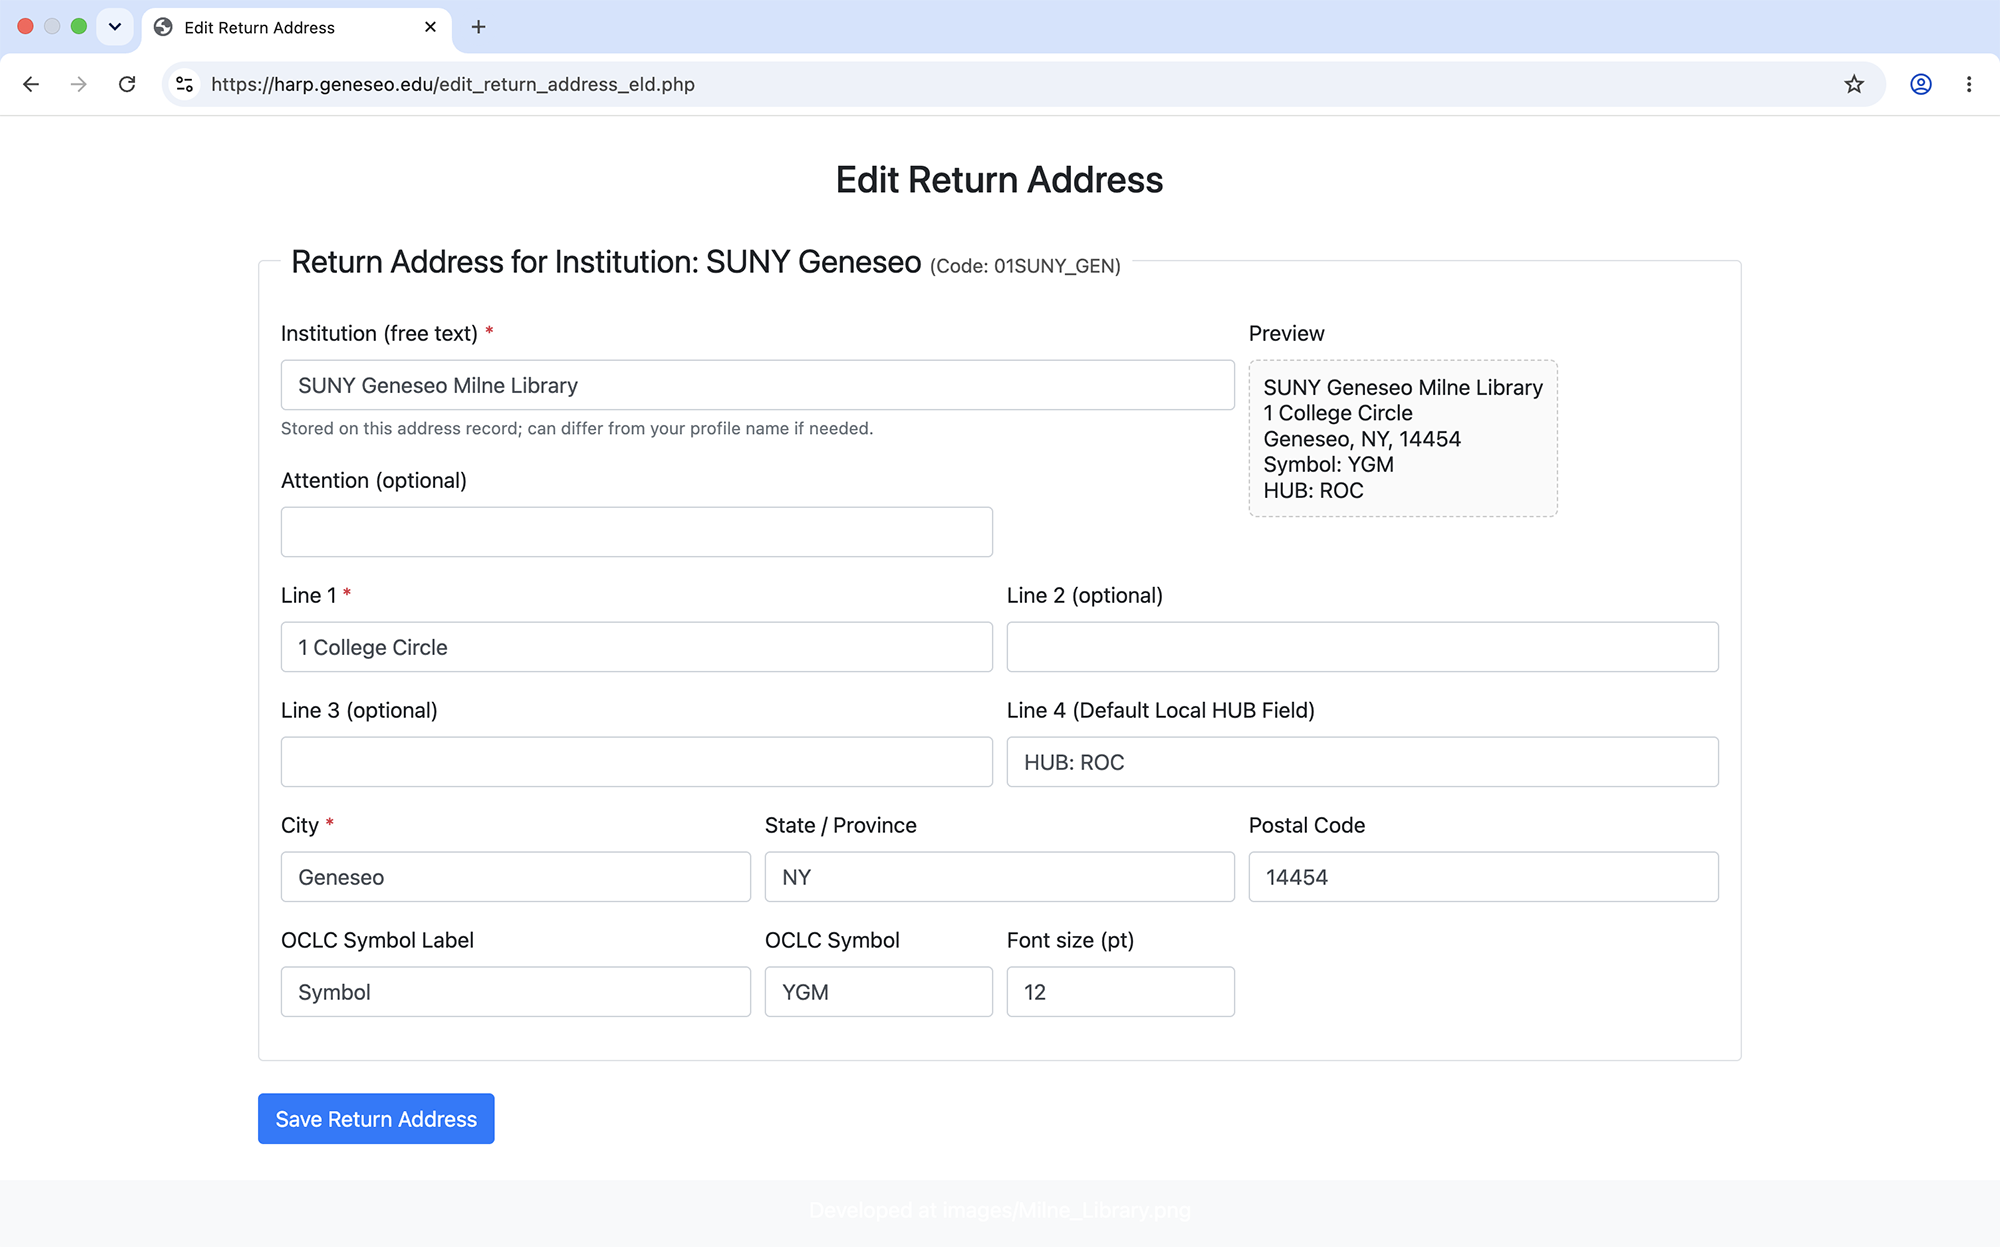Click the "(Code: 01SUNY_GEN)" text

pyautogui.click(x=1025, y=266)
